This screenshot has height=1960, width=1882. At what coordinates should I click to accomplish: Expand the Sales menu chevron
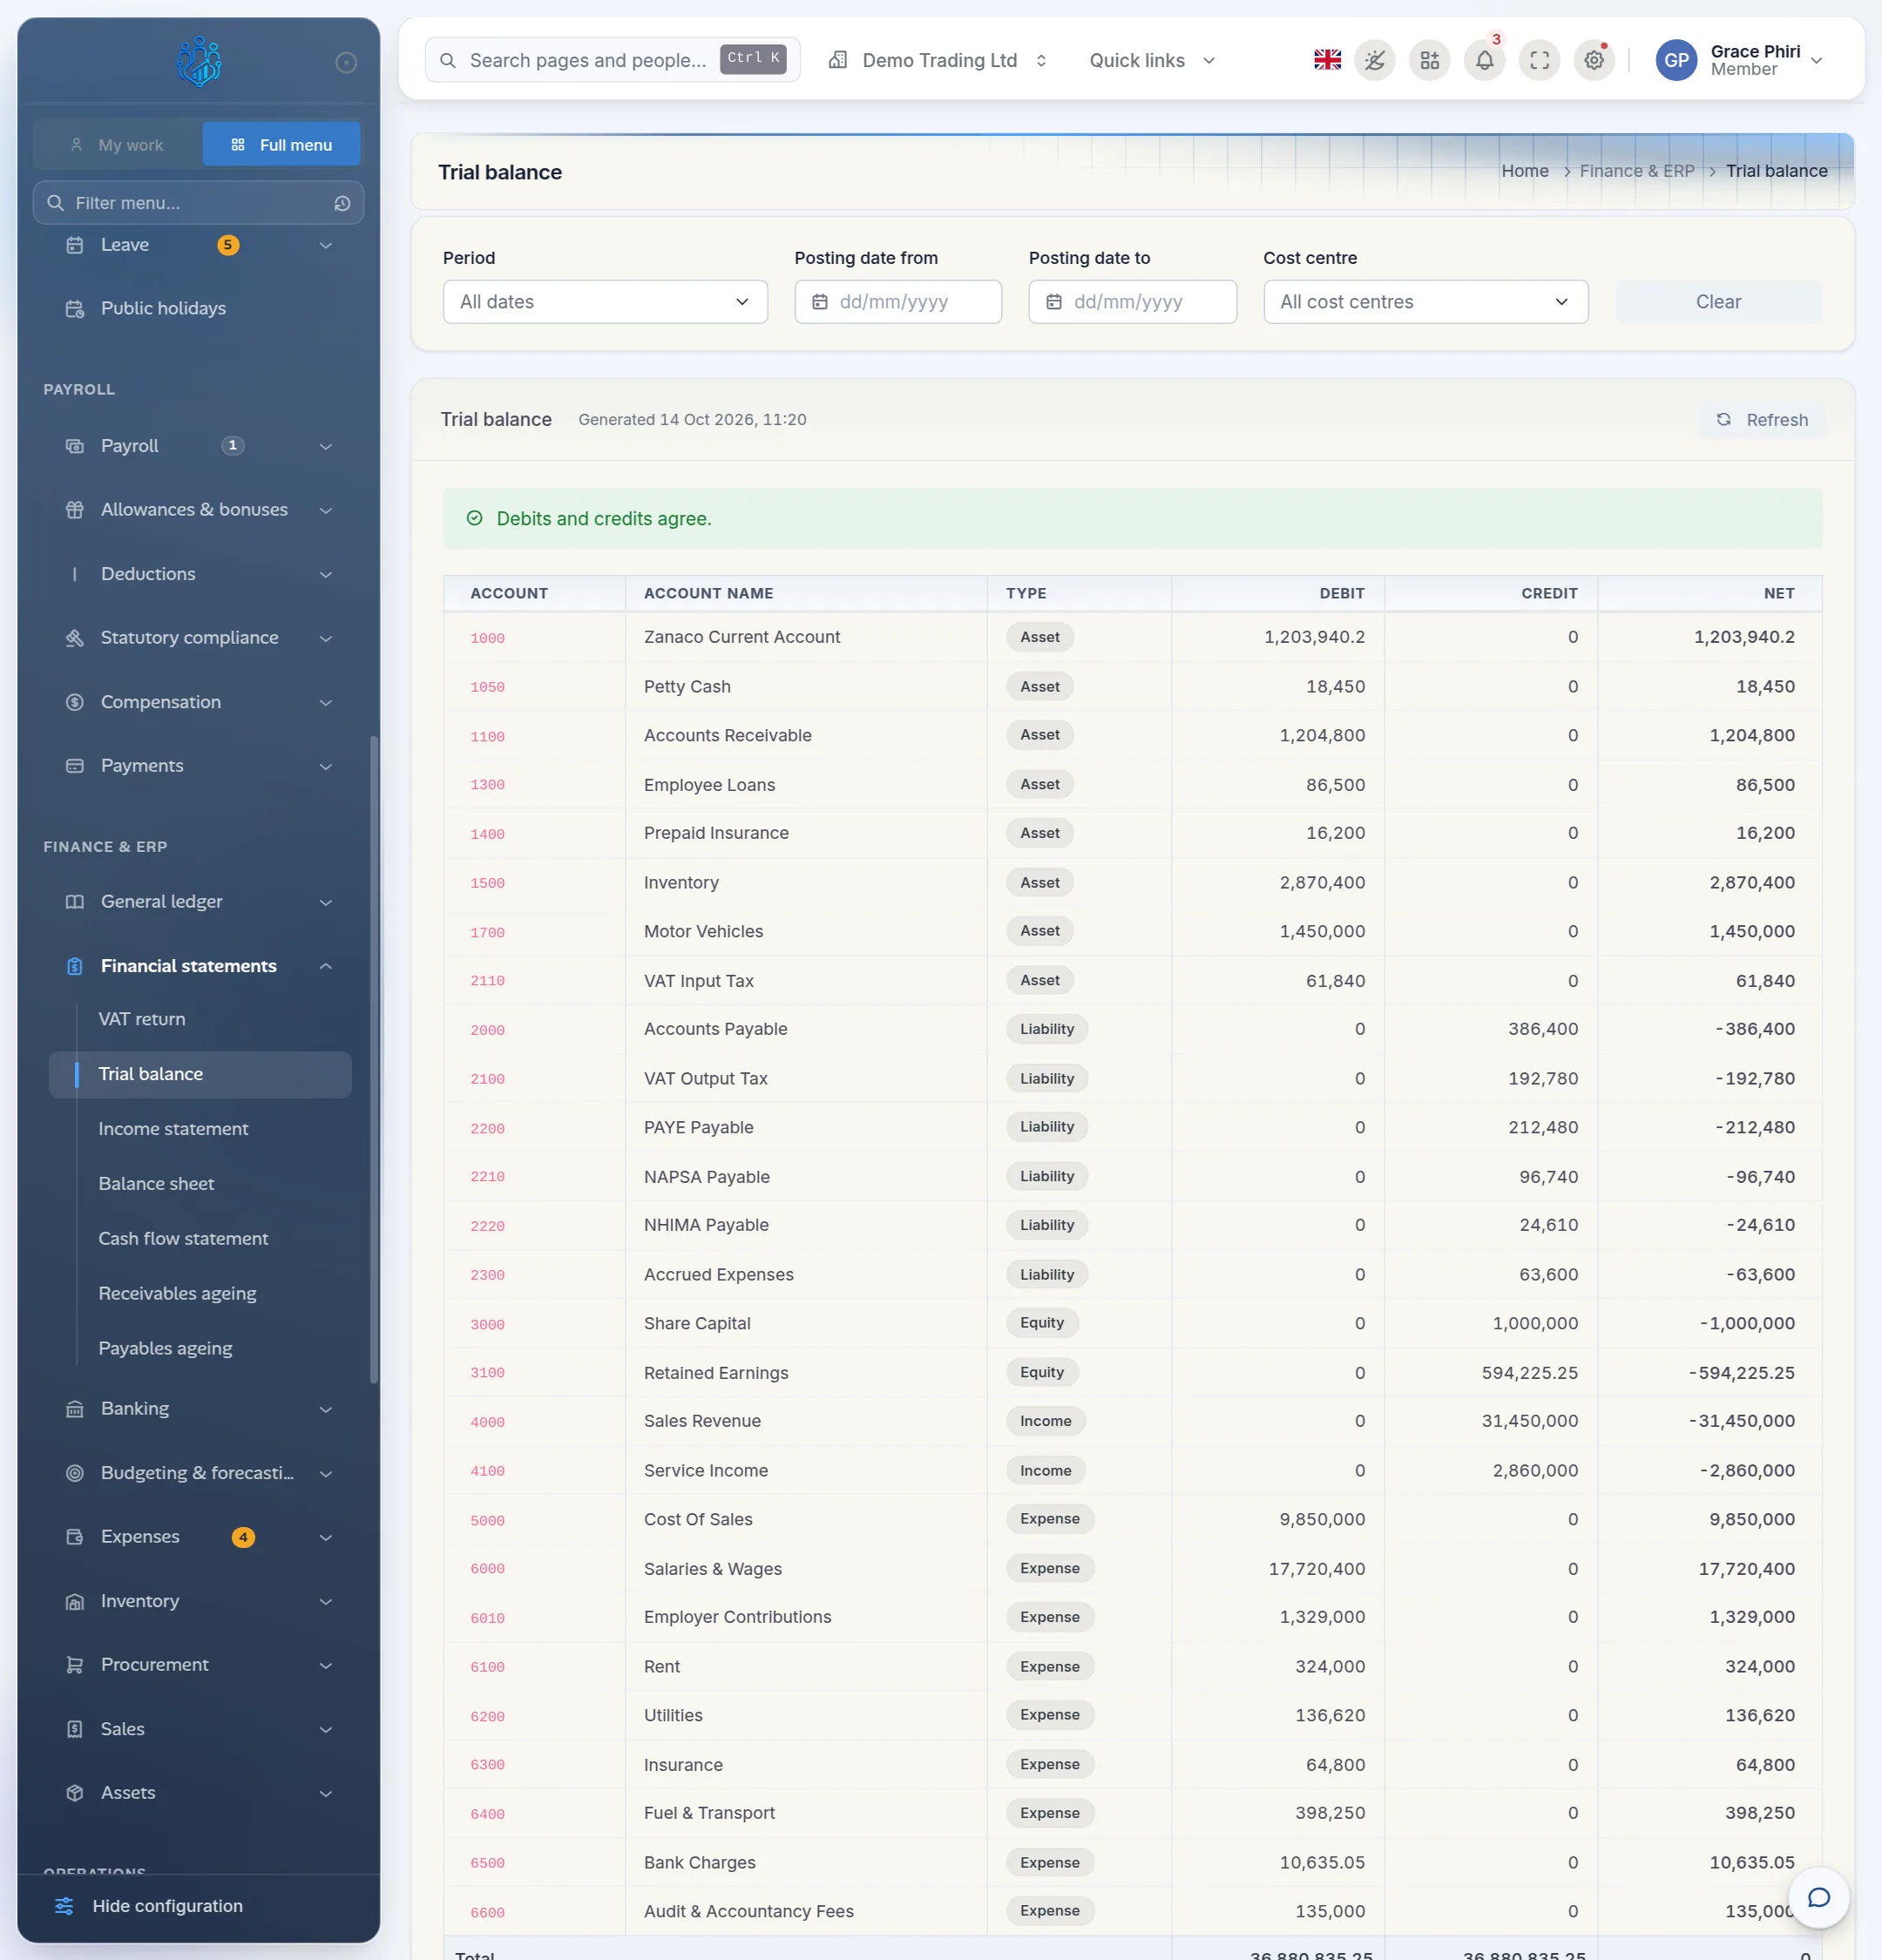tap(325, 1729)
